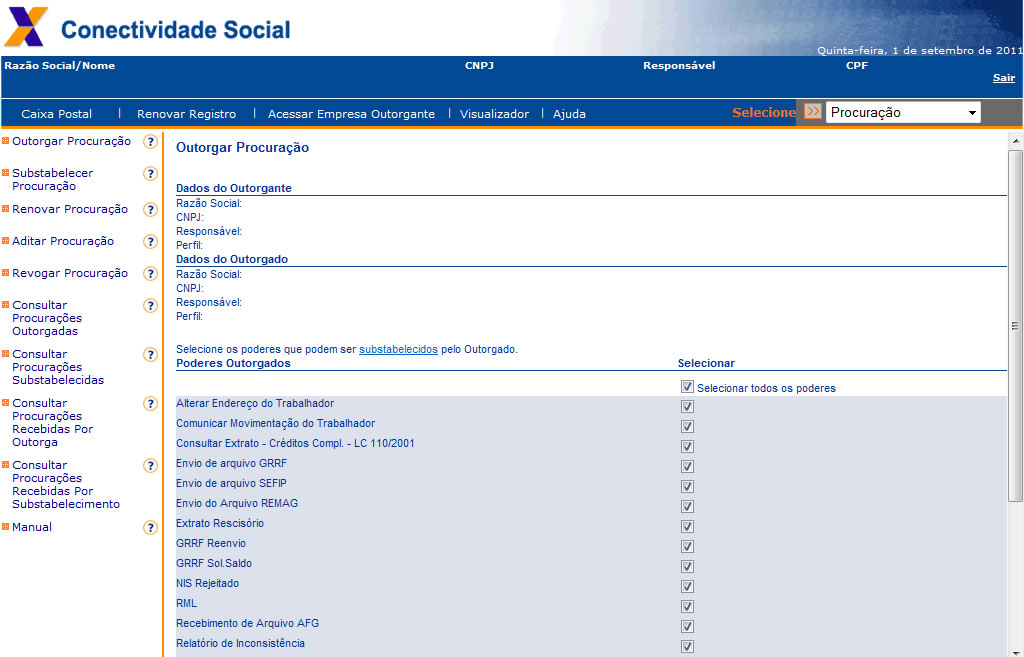Image resolution: width=1024 pixels, height=657 pixels.
Task: Click orange plus icon before Manual
Action: 5,526
